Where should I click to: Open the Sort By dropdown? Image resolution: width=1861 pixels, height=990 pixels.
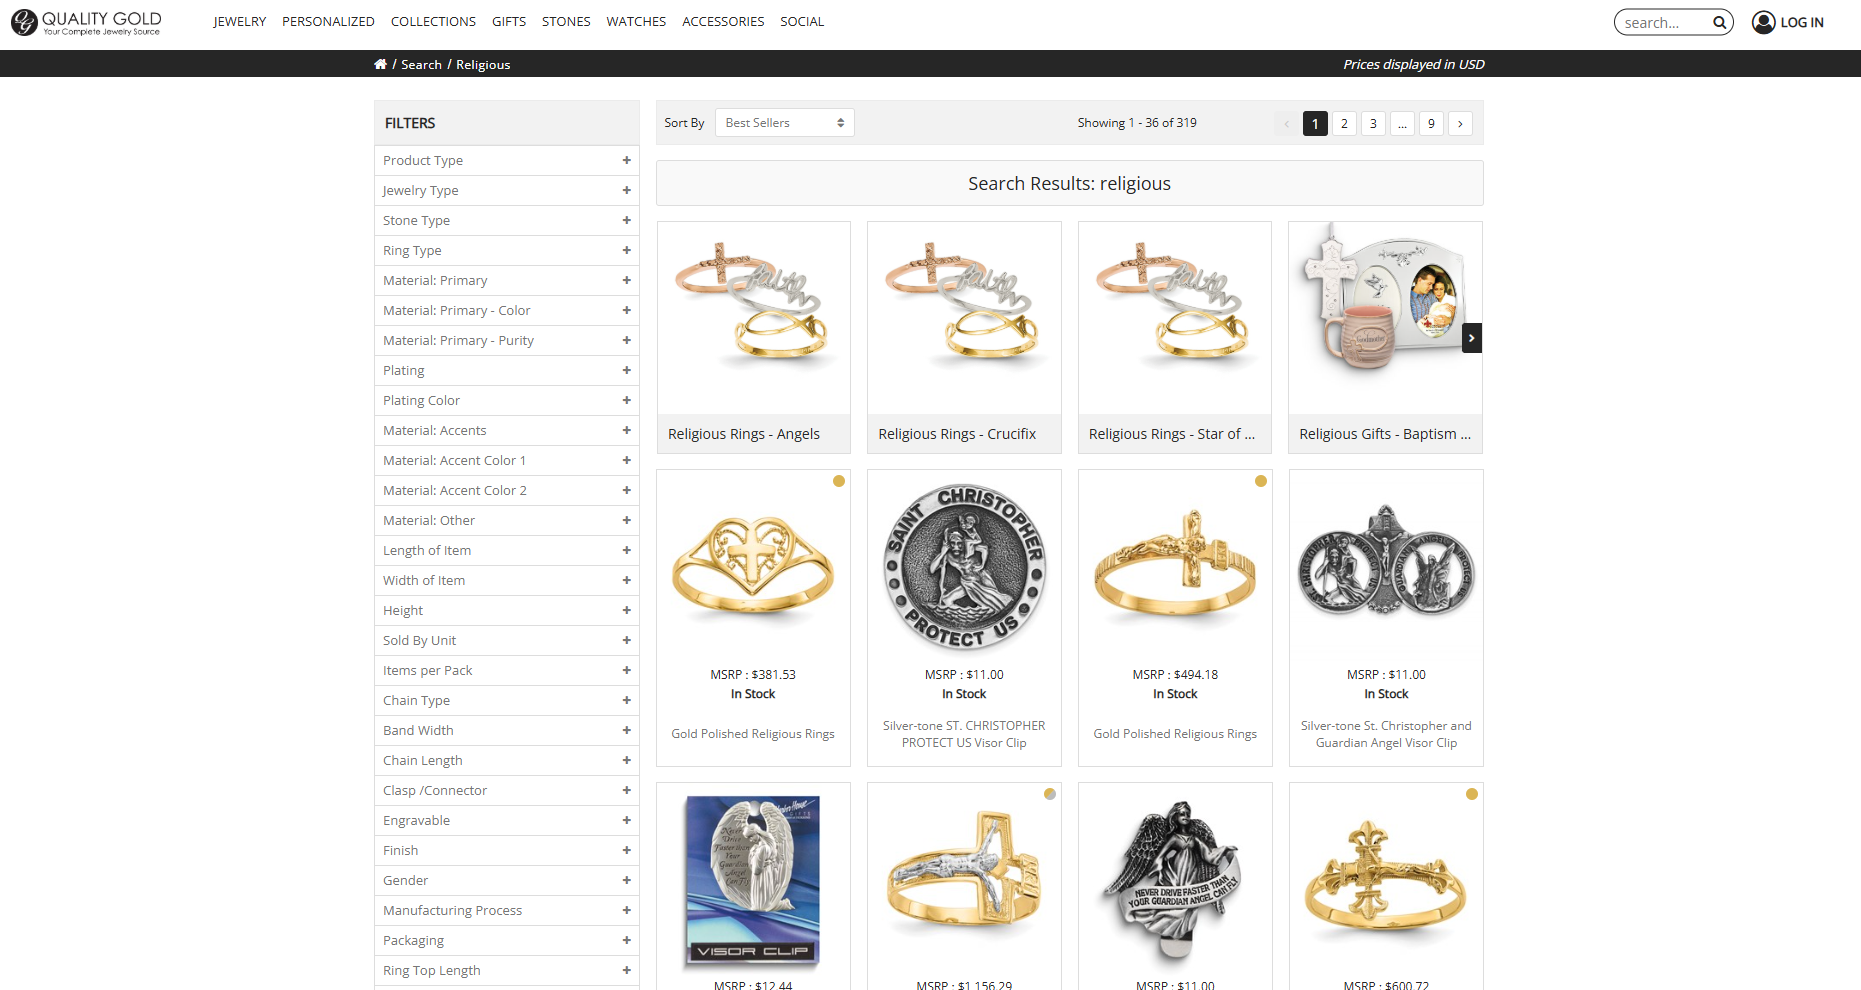[784, 122]
